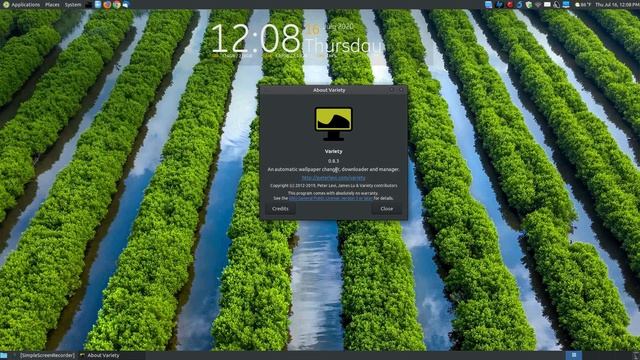Minimize the About Variety dialog
640x360 pixels.
[392, 90]
